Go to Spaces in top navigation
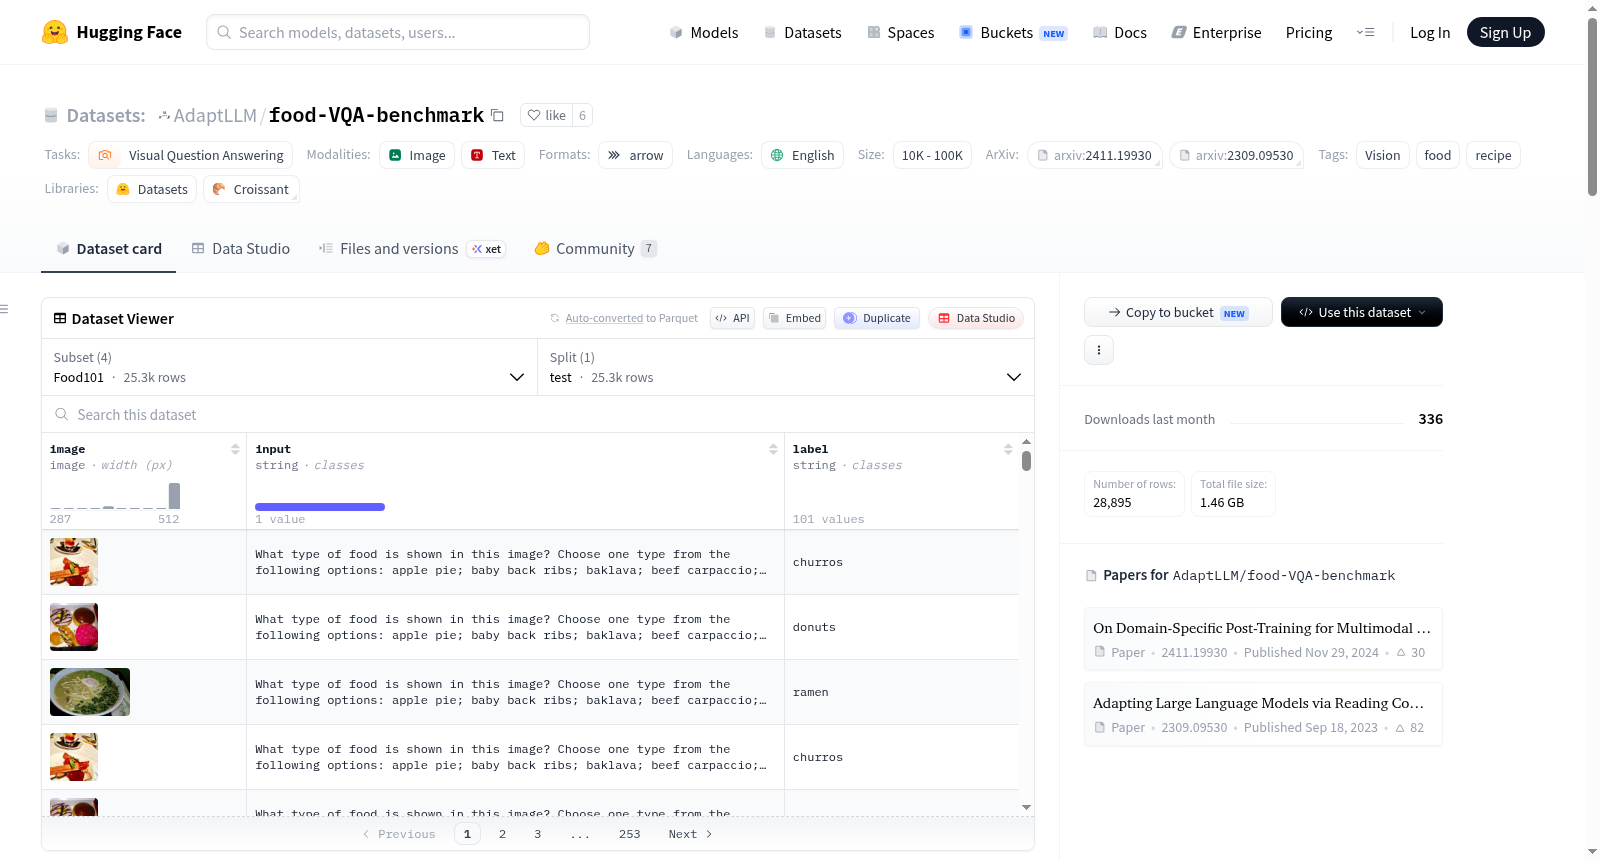 pyautogui.click(x=900, y=32)
